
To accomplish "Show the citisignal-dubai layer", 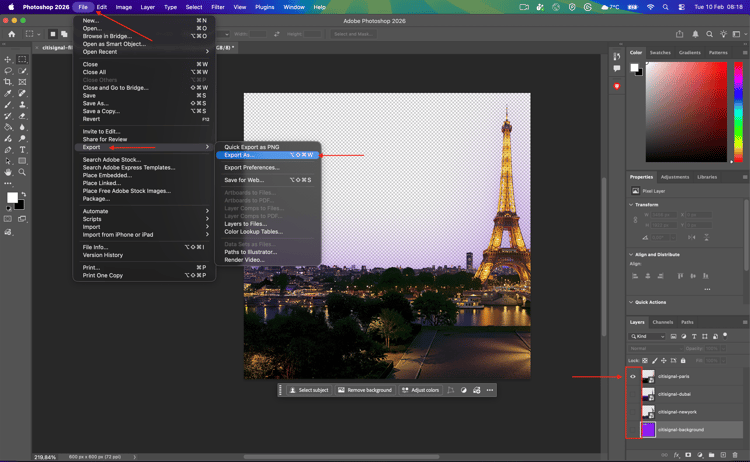I will (x=633, y=394).
